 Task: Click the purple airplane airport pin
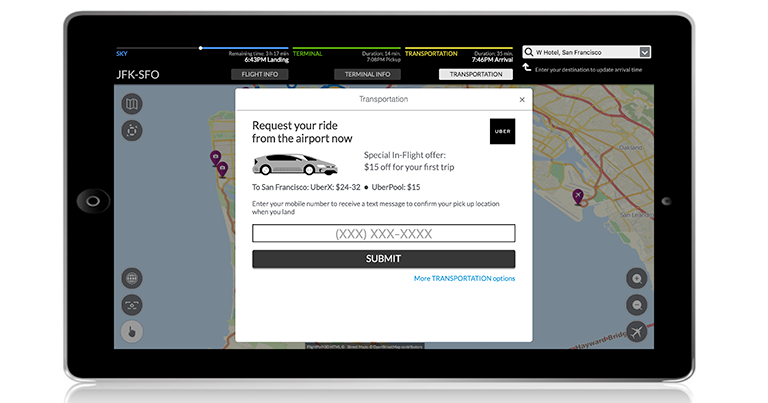(x=578, y=197)
